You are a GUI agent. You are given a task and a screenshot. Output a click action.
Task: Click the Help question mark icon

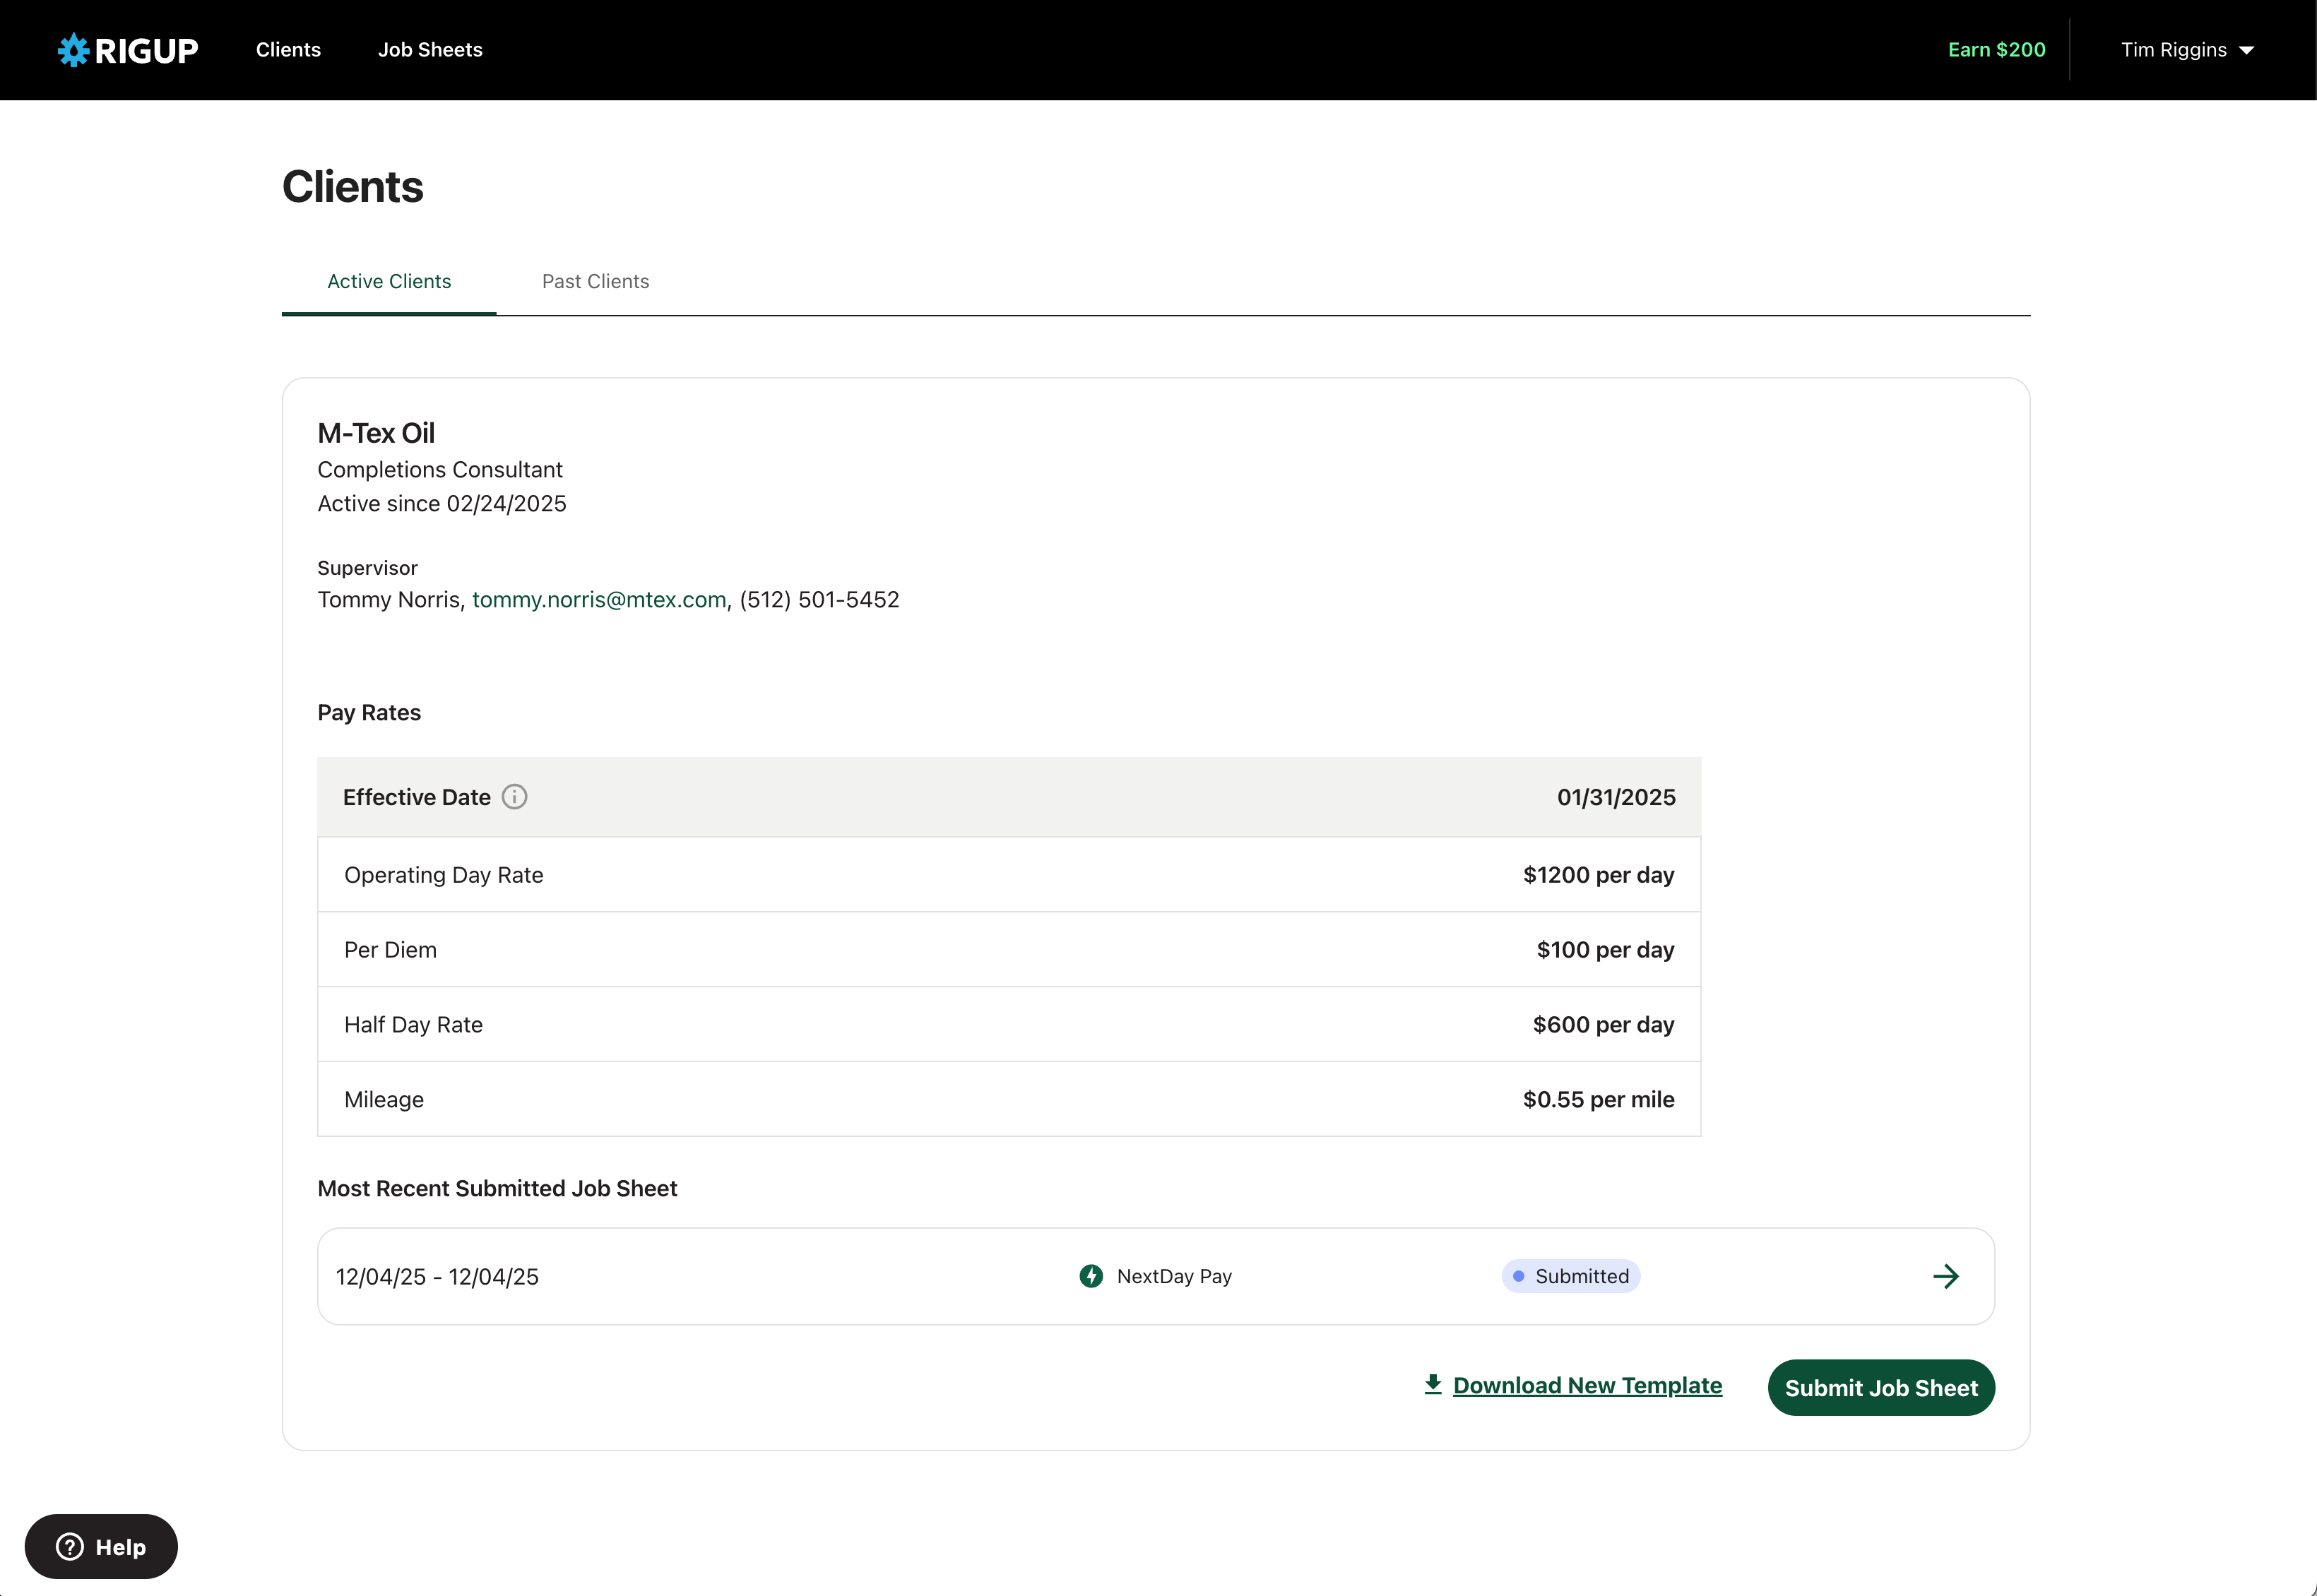70,1547
